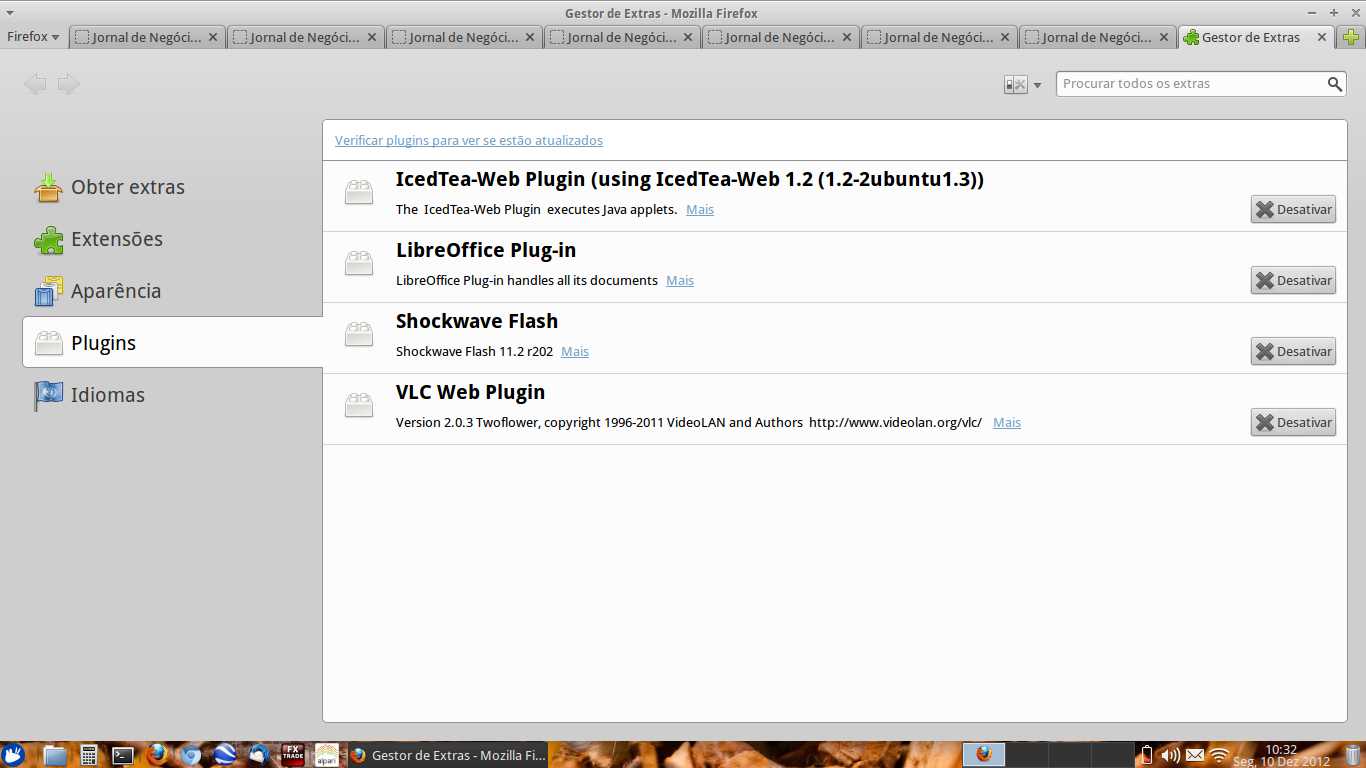Open the window menu arrow in title bar
The height and width of the screenshot is (768, 1366).
tap(9, 13)
